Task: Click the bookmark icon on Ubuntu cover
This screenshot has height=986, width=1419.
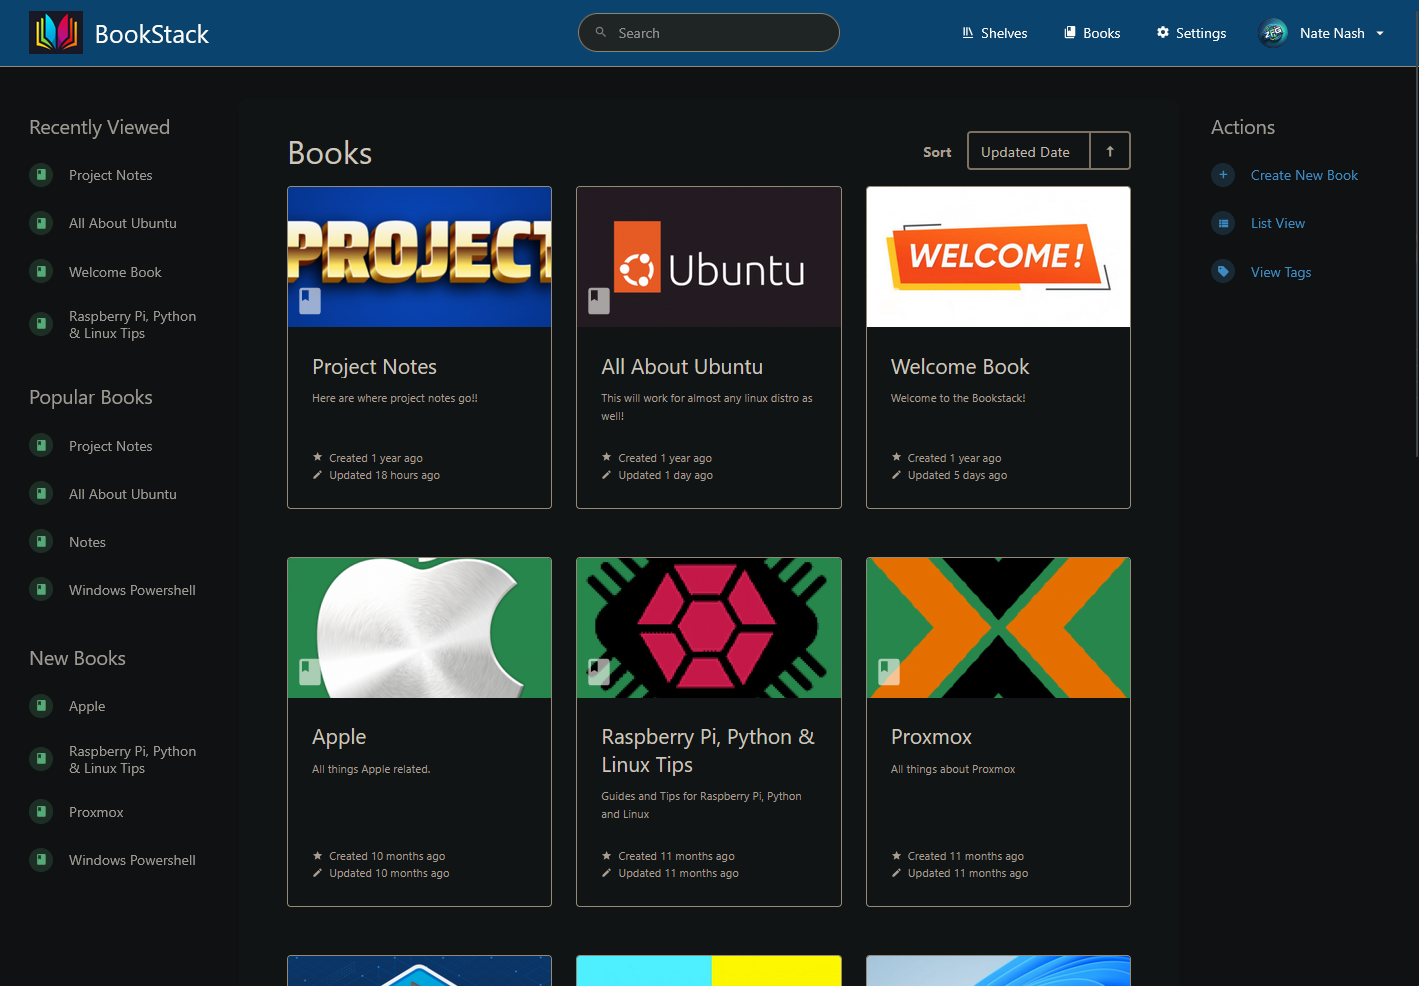Action: [599, 301]
